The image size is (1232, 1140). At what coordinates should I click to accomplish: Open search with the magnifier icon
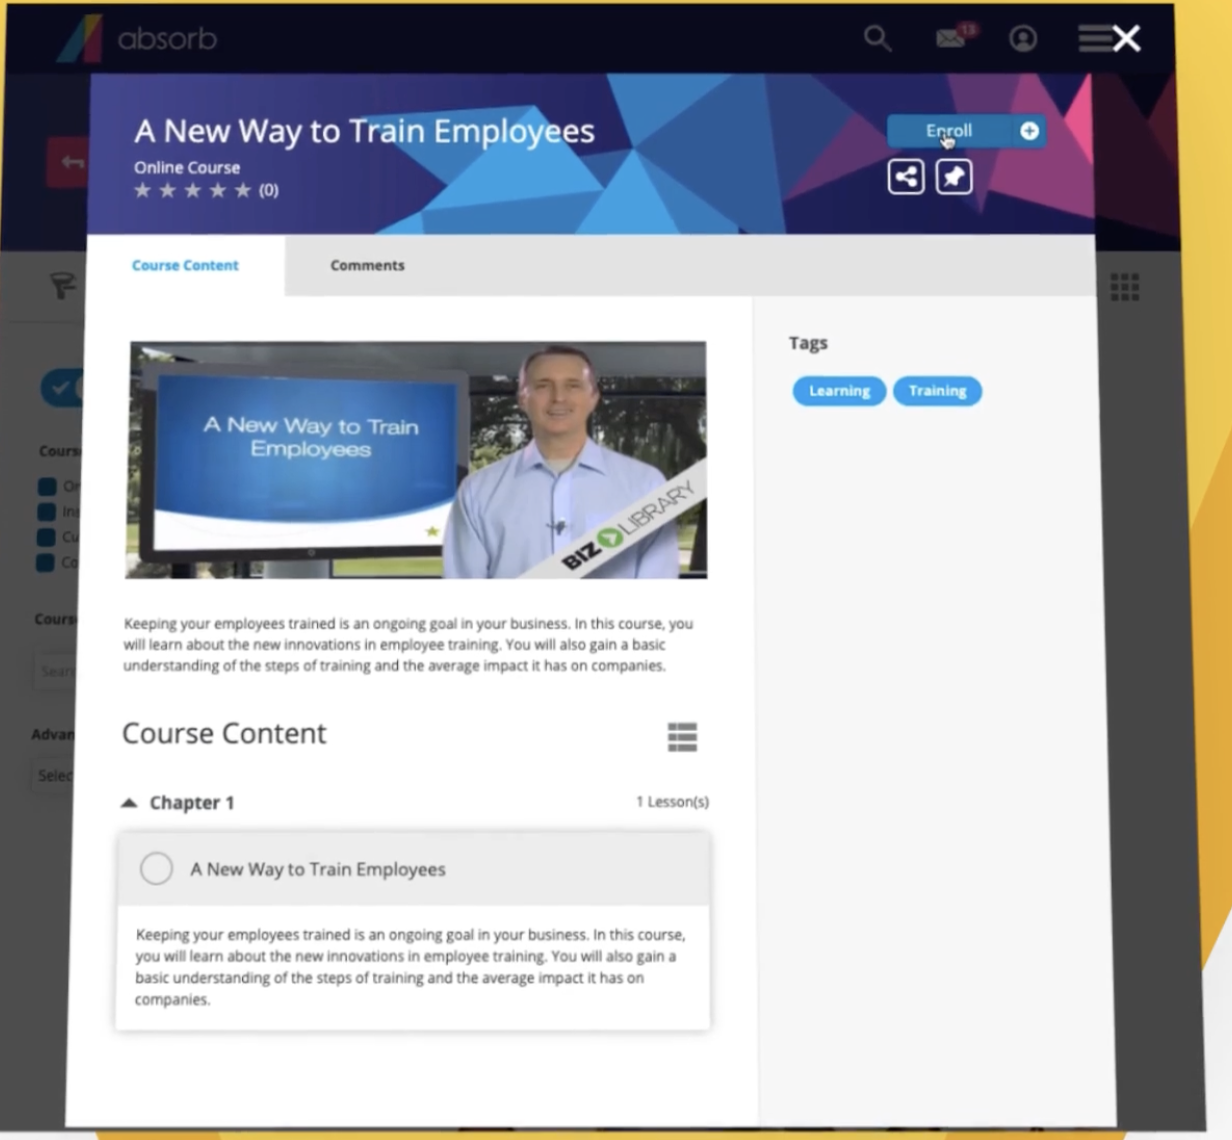[x=877, y=39]
